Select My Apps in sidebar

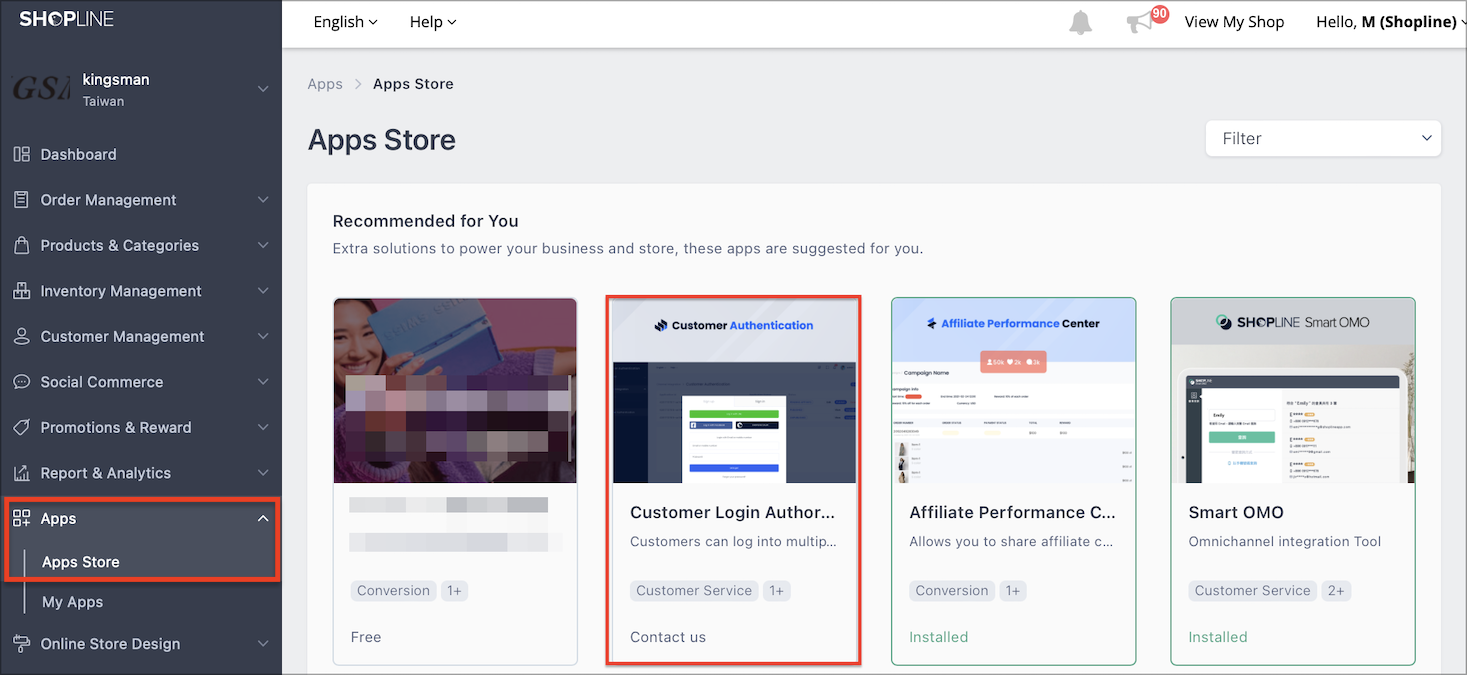72,602
